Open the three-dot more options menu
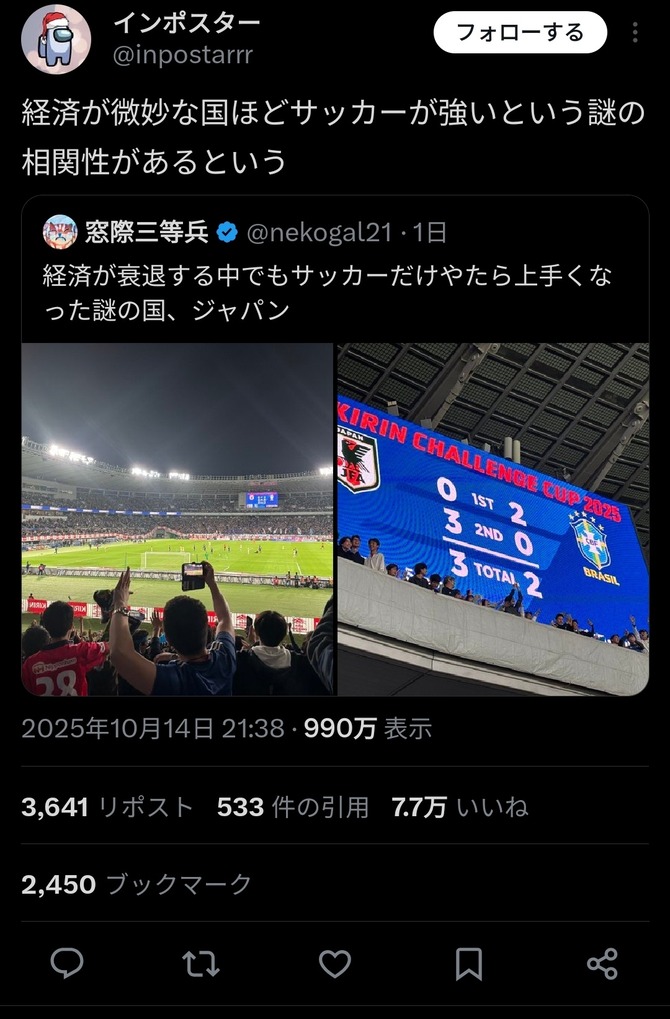This screenshot has height=1019, width=670. (635, 32)
